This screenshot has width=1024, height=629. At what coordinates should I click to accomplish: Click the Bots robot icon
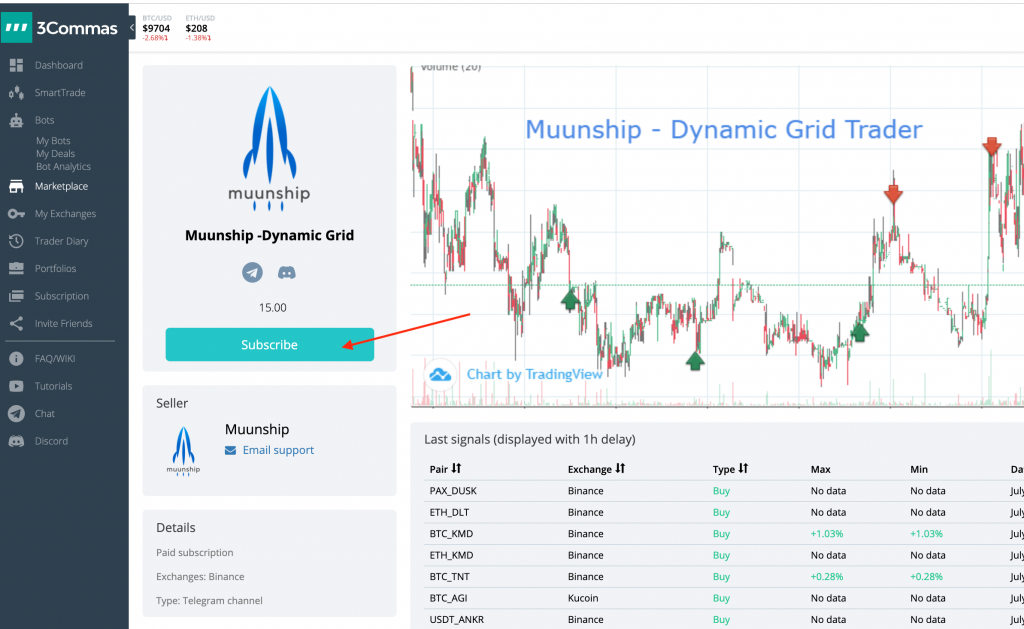tap(16, 120)
